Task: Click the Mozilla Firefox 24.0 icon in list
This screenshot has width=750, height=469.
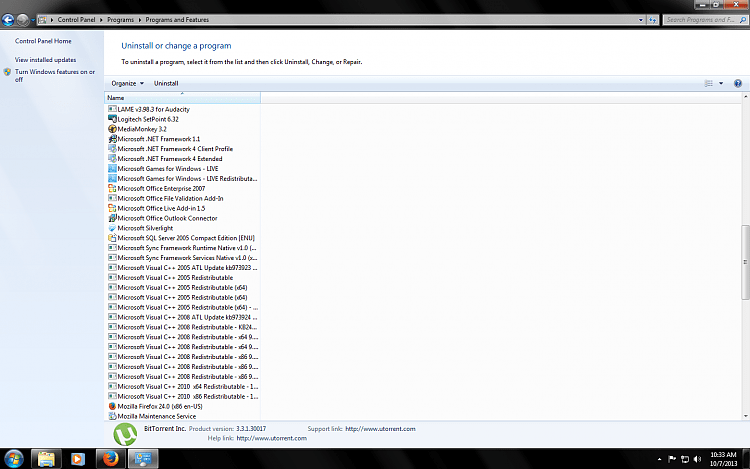Action: pos(112,406)
